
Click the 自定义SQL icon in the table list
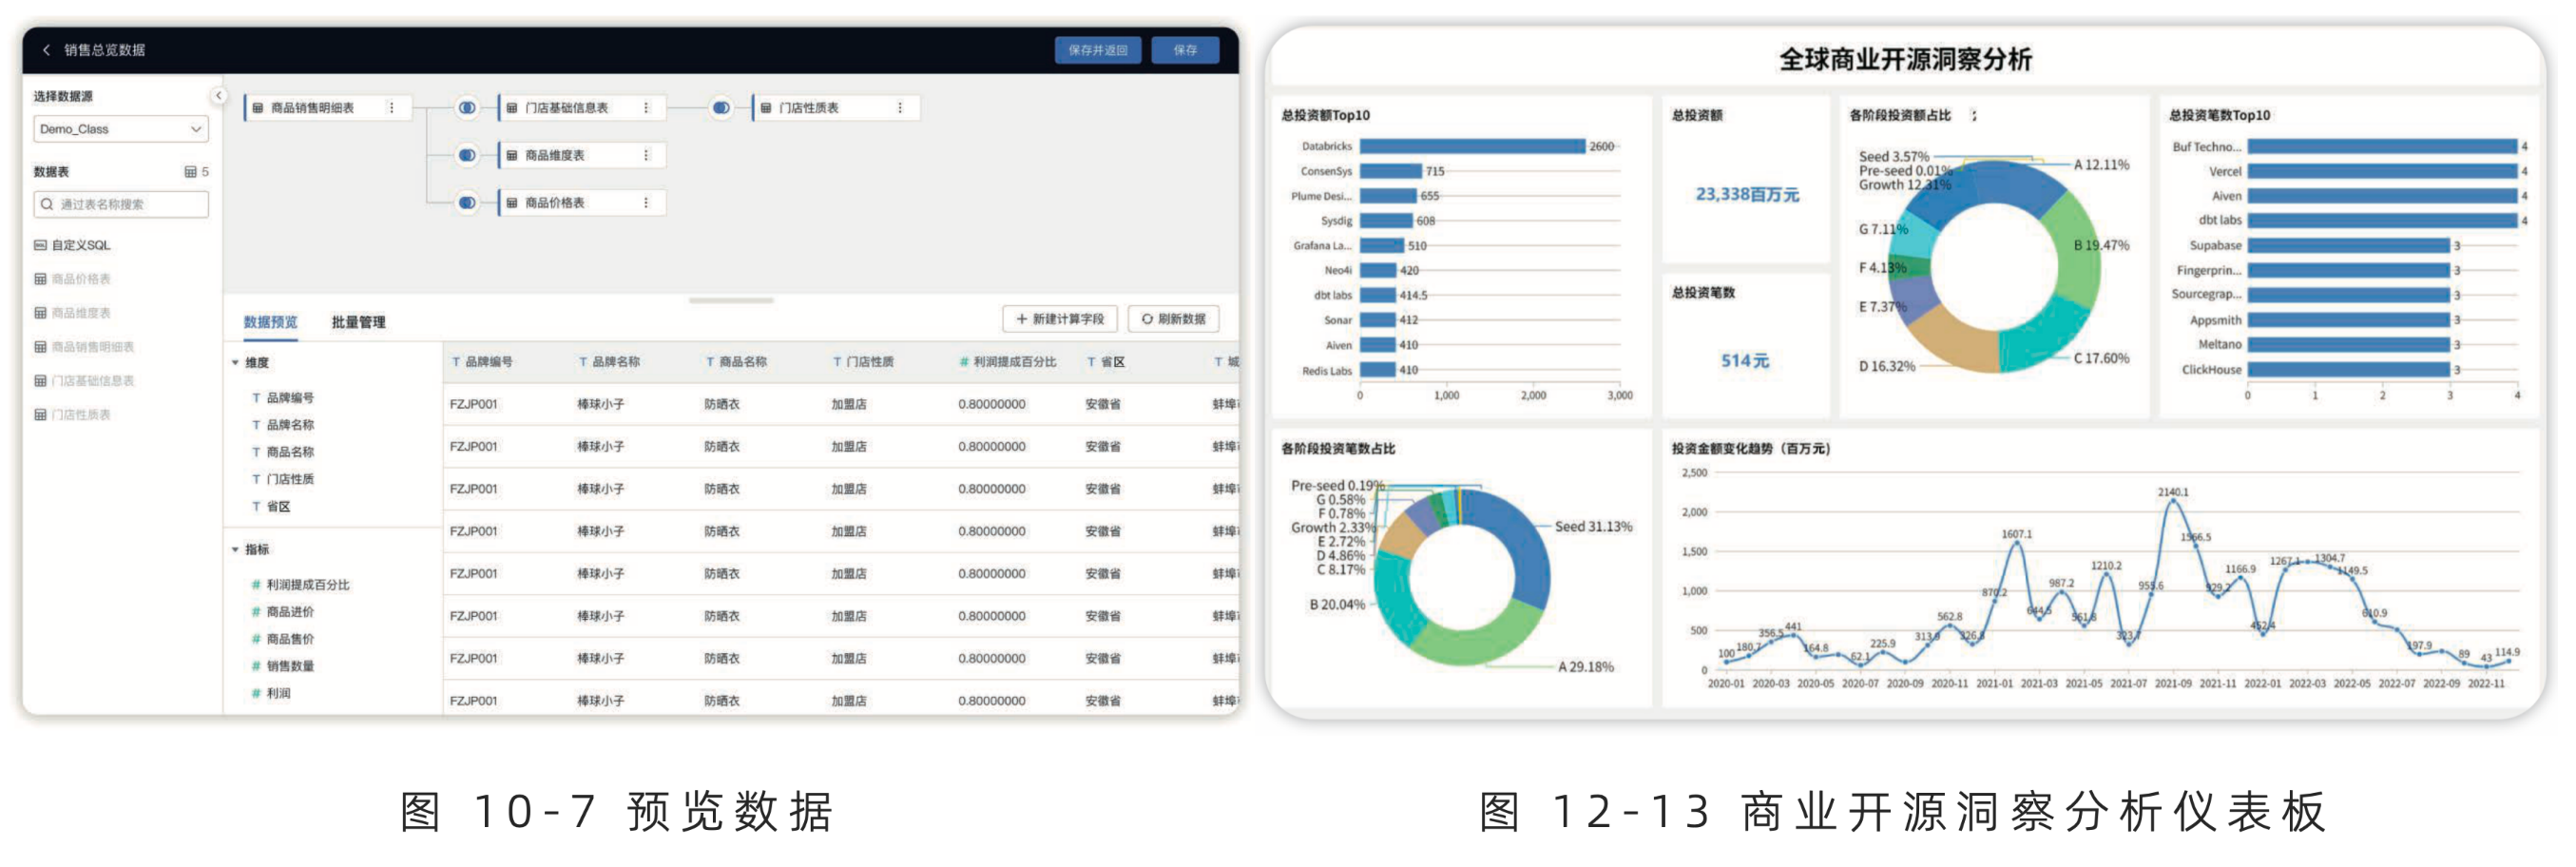[41, 245]
